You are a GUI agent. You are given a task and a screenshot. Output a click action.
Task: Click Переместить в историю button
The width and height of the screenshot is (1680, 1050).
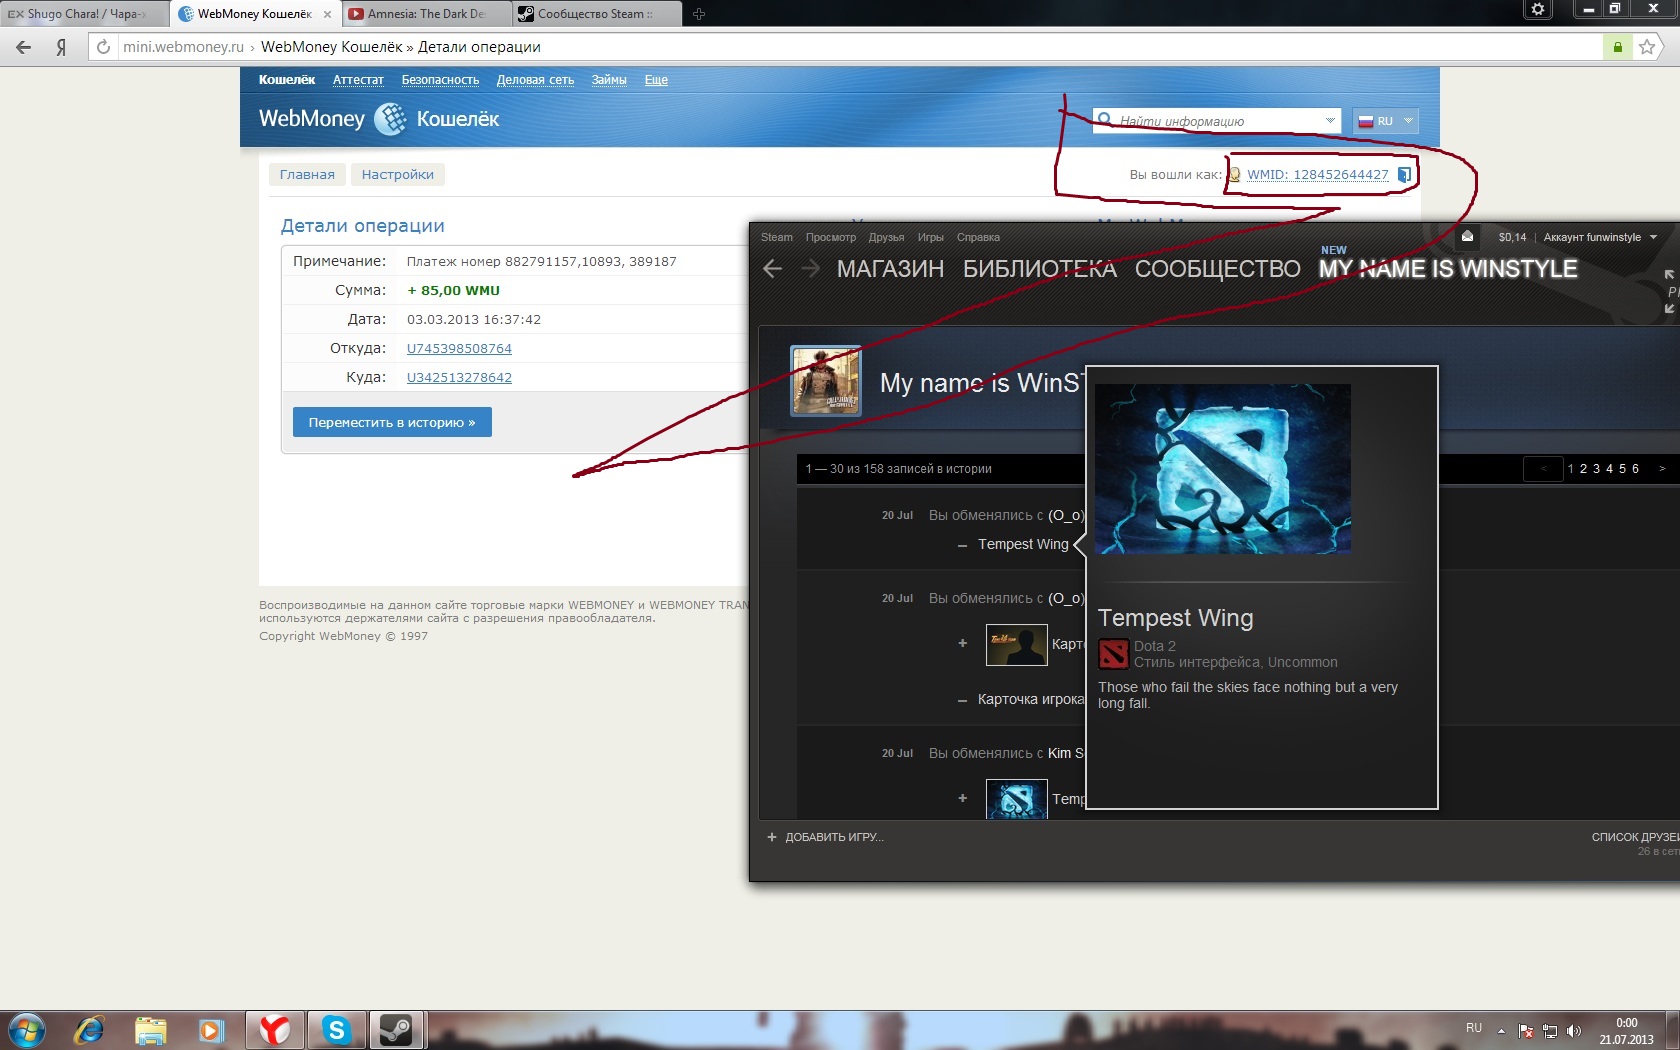point(392,422)
